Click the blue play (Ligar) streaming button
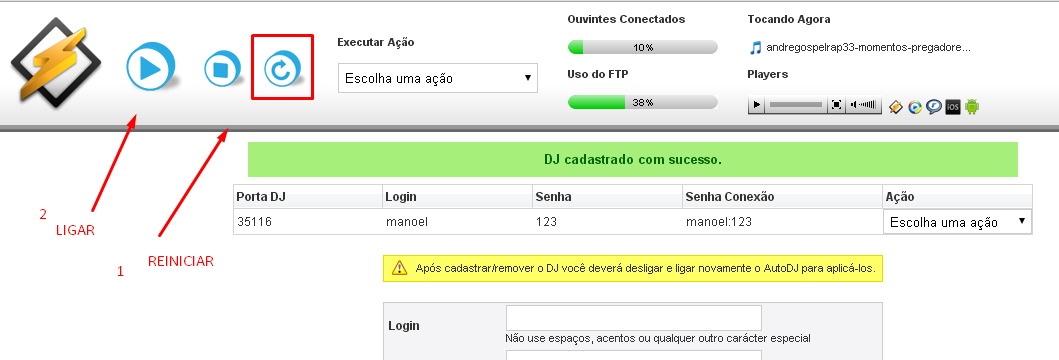 150,67
